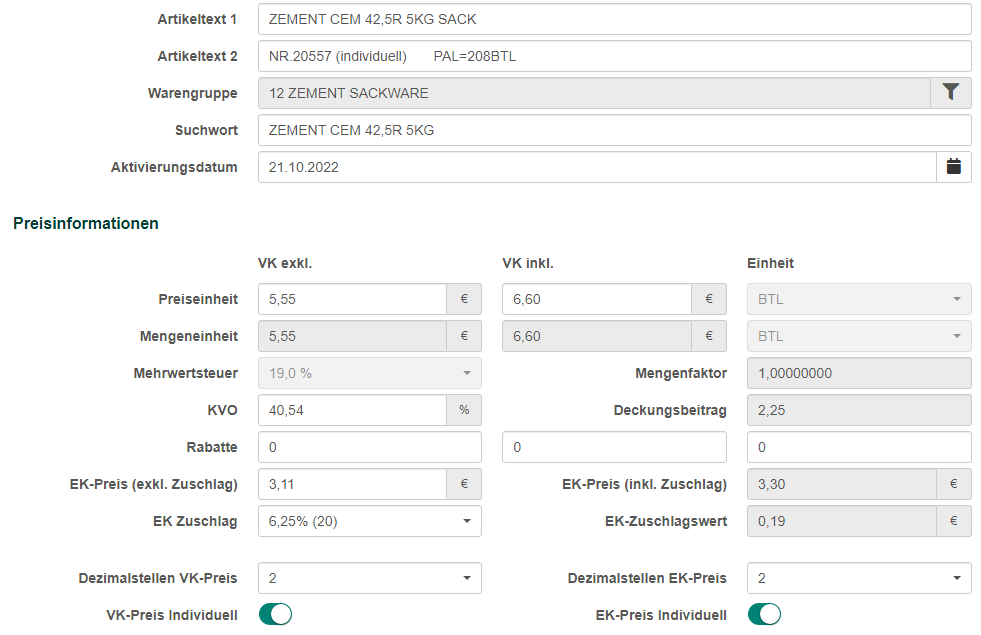Click the second Rabatte input field
Image resolution: width=981 pixels, height=635 pixels.
coord(614,447)
